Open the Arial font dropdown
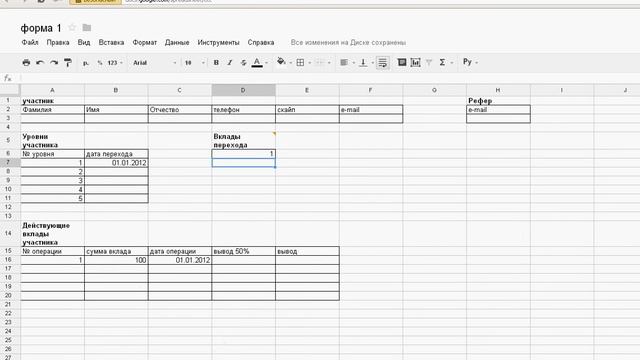Viewport: 640px width, 360px height. (x=154, y=63)
